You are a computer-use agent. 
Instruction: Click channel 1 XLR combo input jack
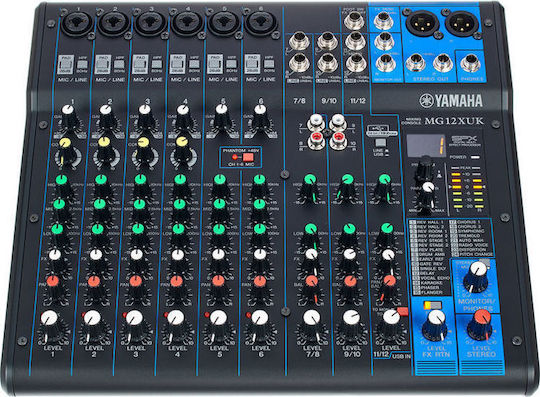[76, 23]
